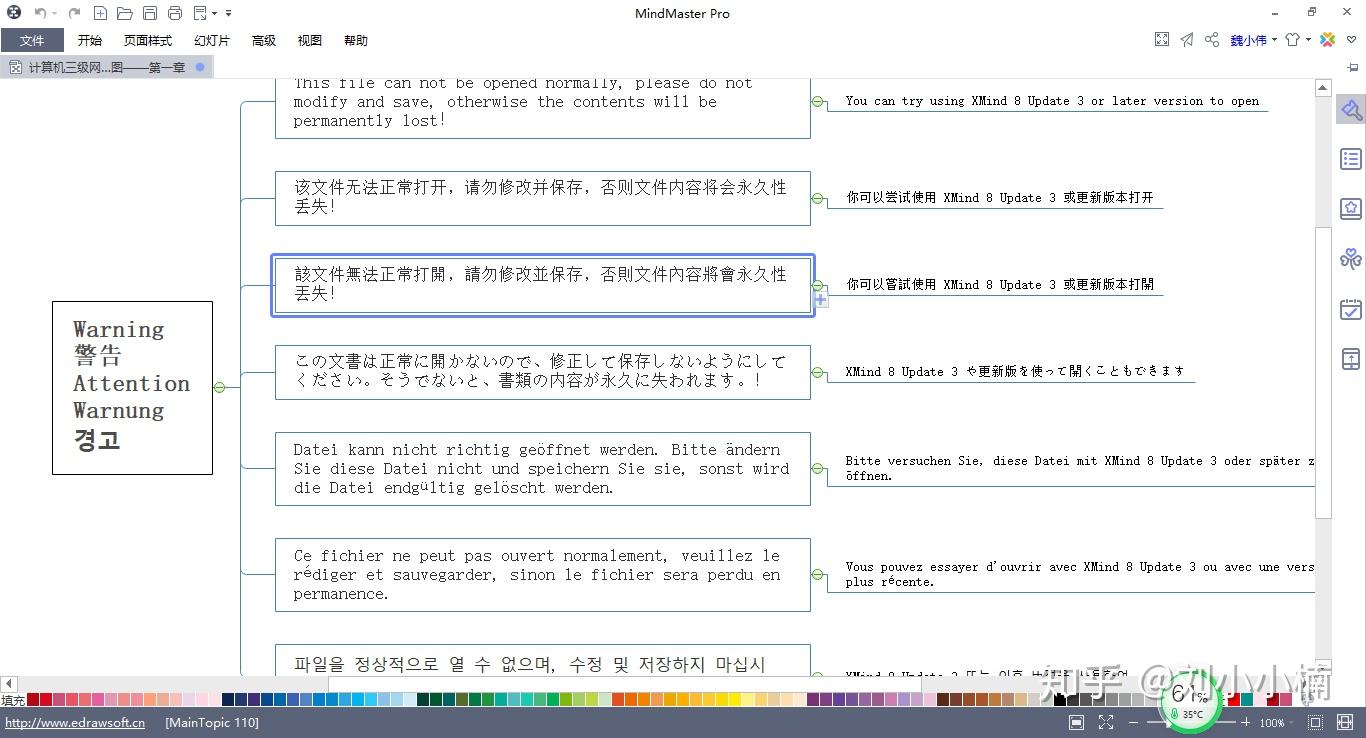Open the outline panel icon on right sidebar
1366x738 pixels.
click(x=1351, y=158)
